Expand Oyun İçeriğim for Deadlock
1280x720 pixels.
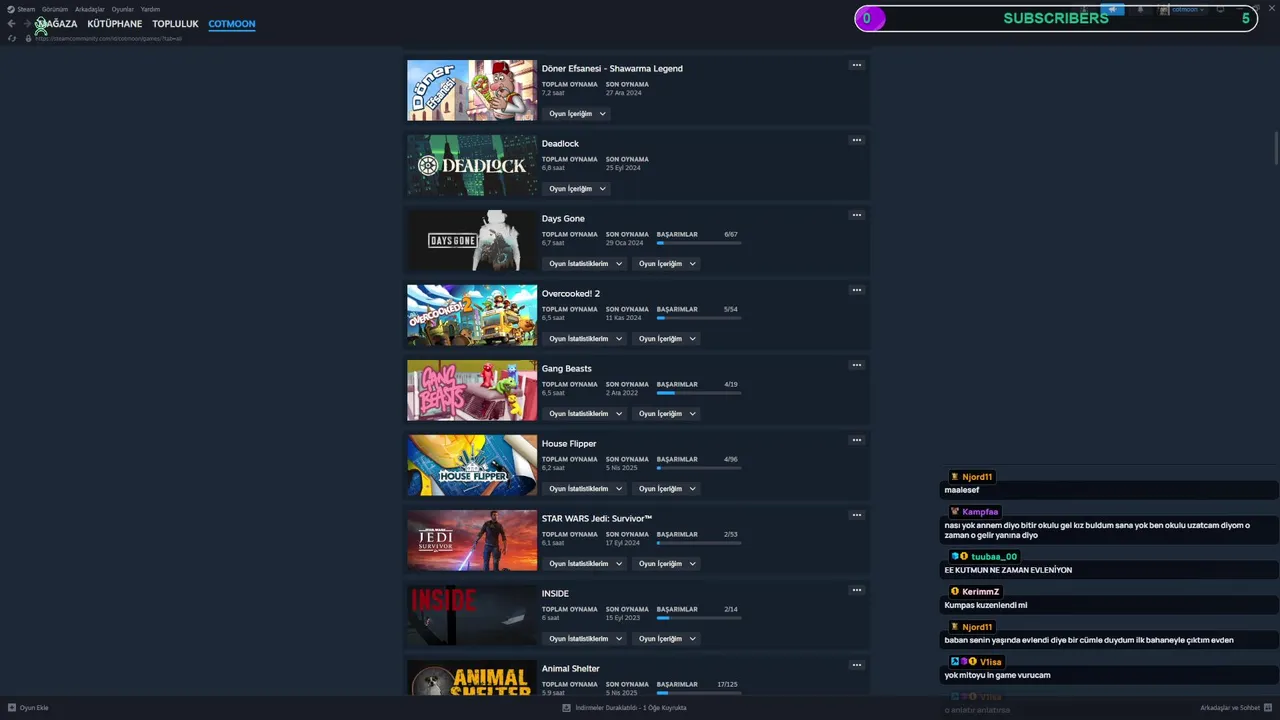pyautogui.click(x=577, y=189)
